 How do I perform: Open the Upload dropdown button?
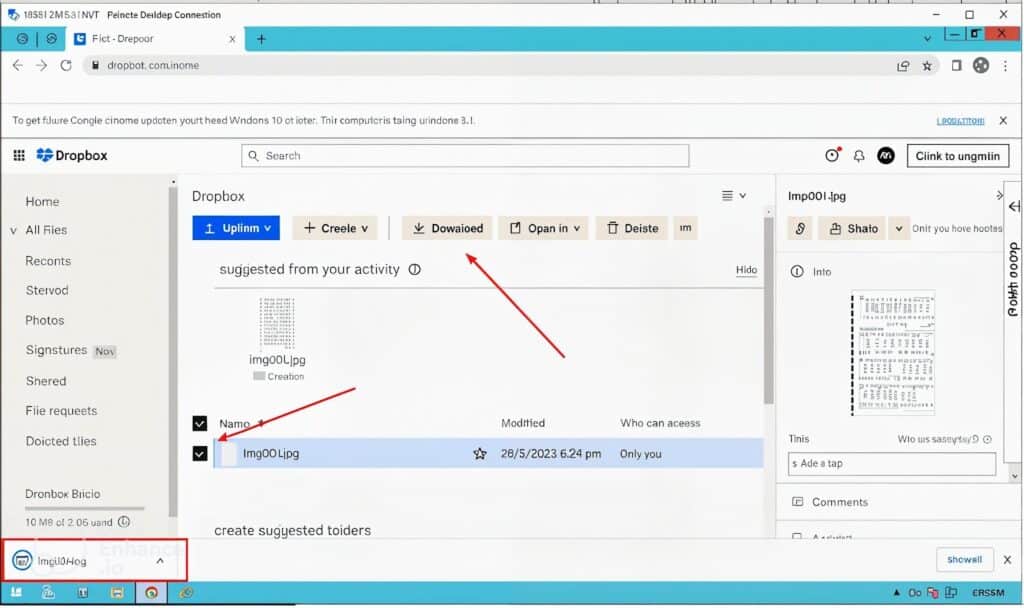click(x=236, y=228)
